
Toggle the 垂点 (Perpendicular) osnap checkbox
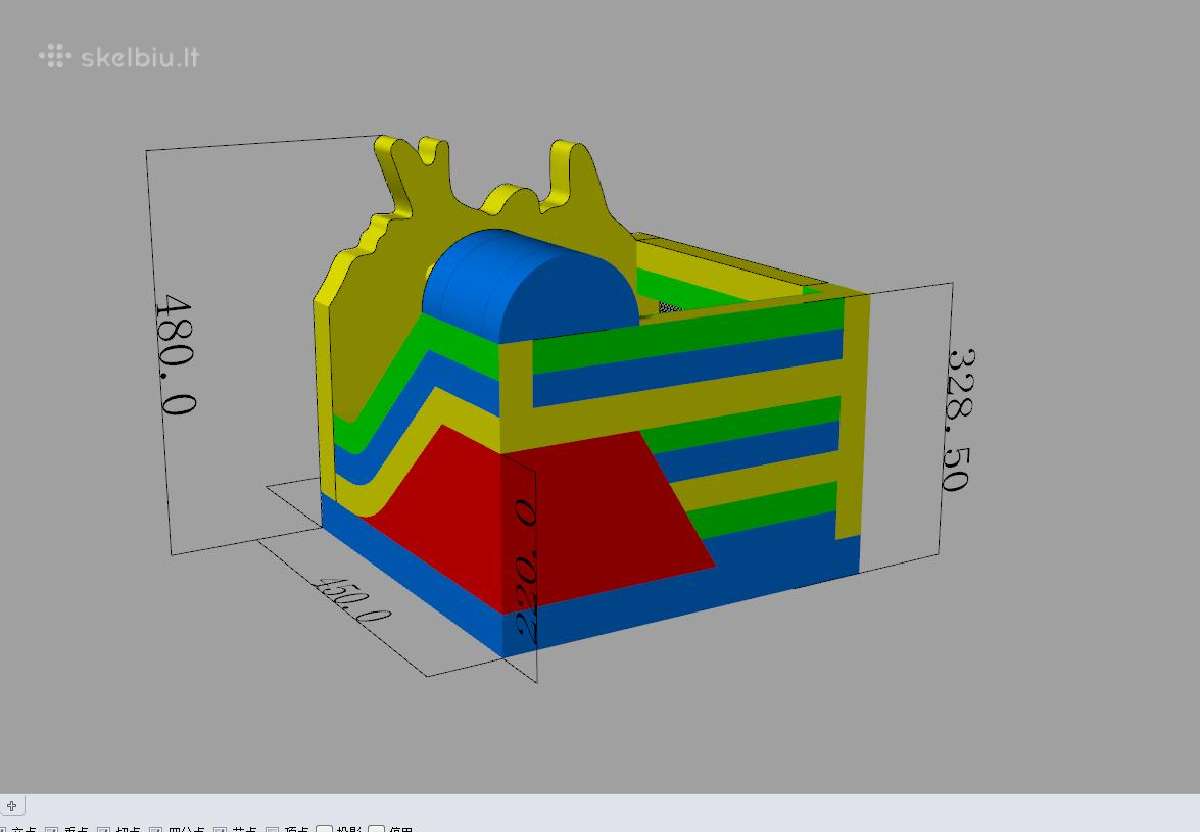point(52,829)
